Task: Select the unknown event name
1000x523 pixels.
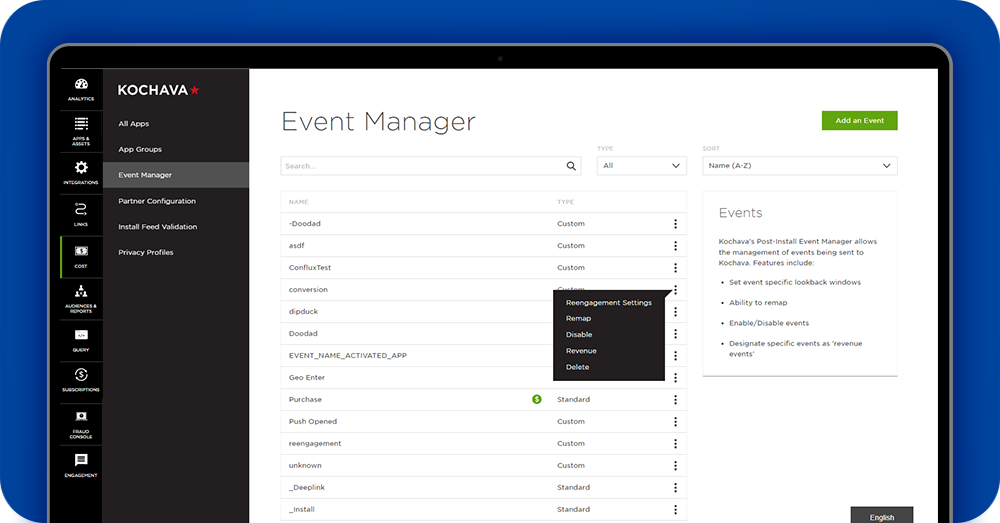Action: 305,466
